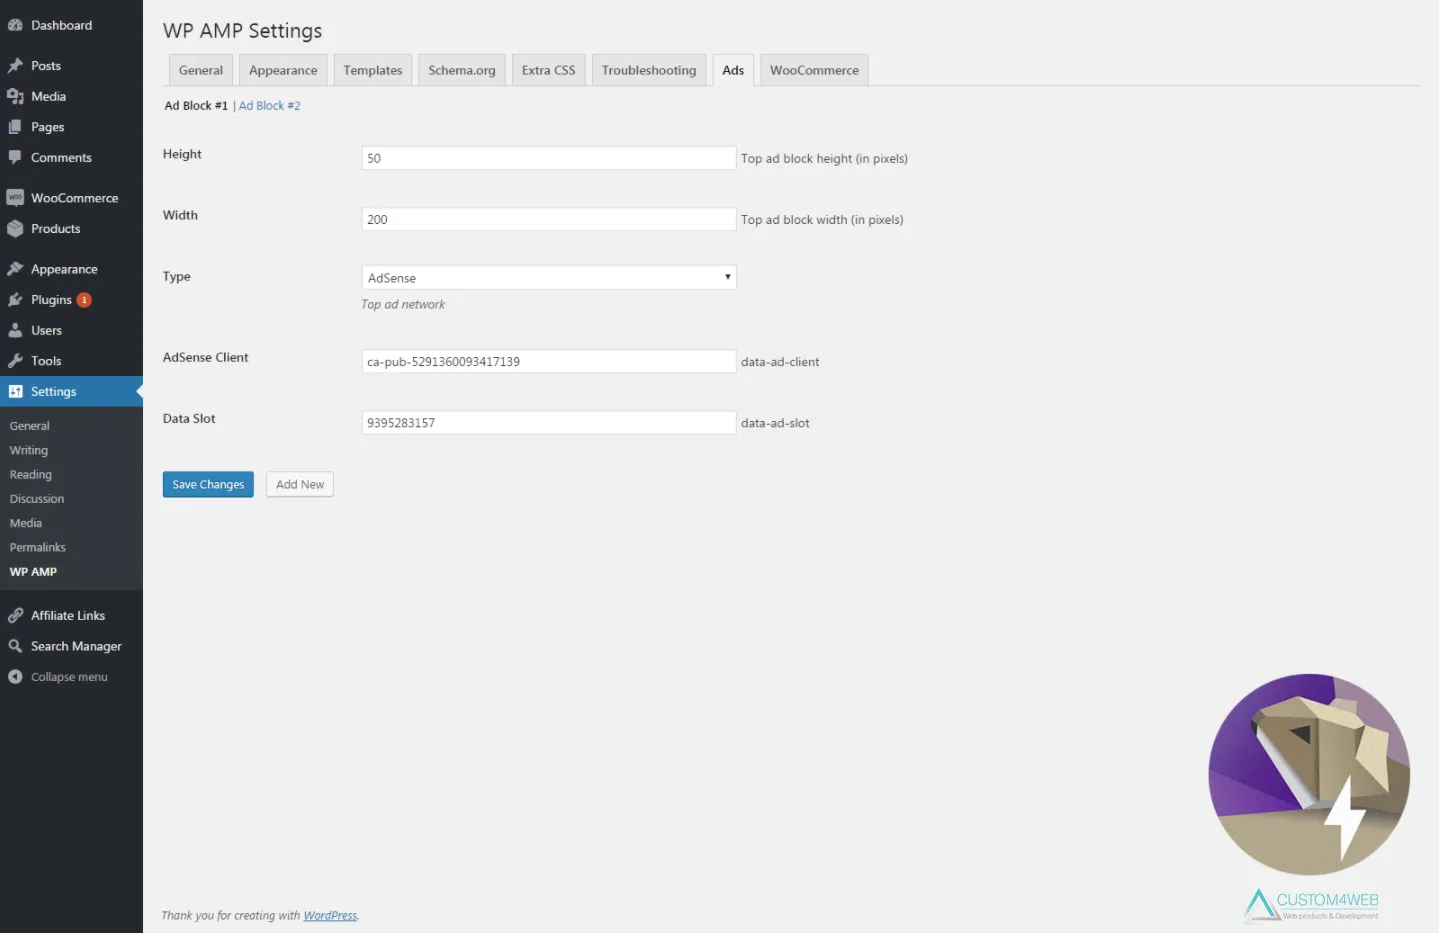This screenshot has width=1439, height=933.
Task: Click inside the AdSense Client field
Action: pyautogui.click(x=547, y=360)
